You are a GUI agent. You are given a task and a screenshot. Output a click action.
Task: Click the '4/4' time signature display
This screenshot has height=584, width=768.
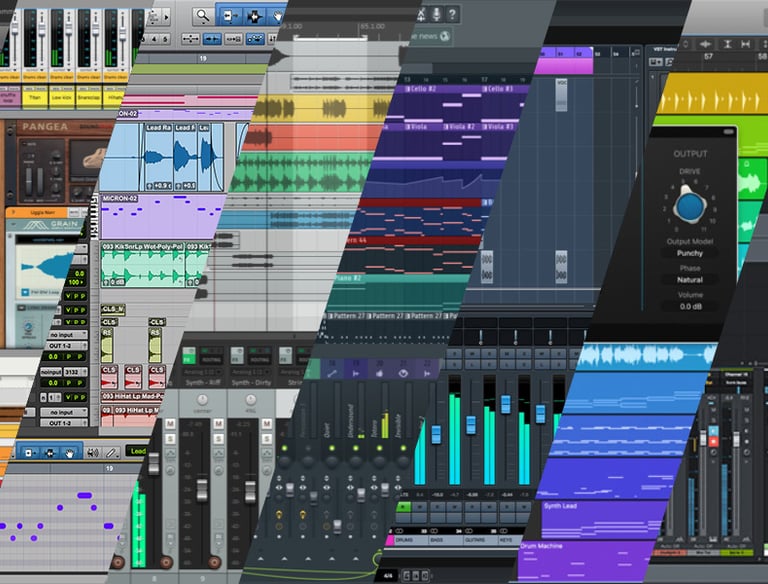(x=388, y=575)
